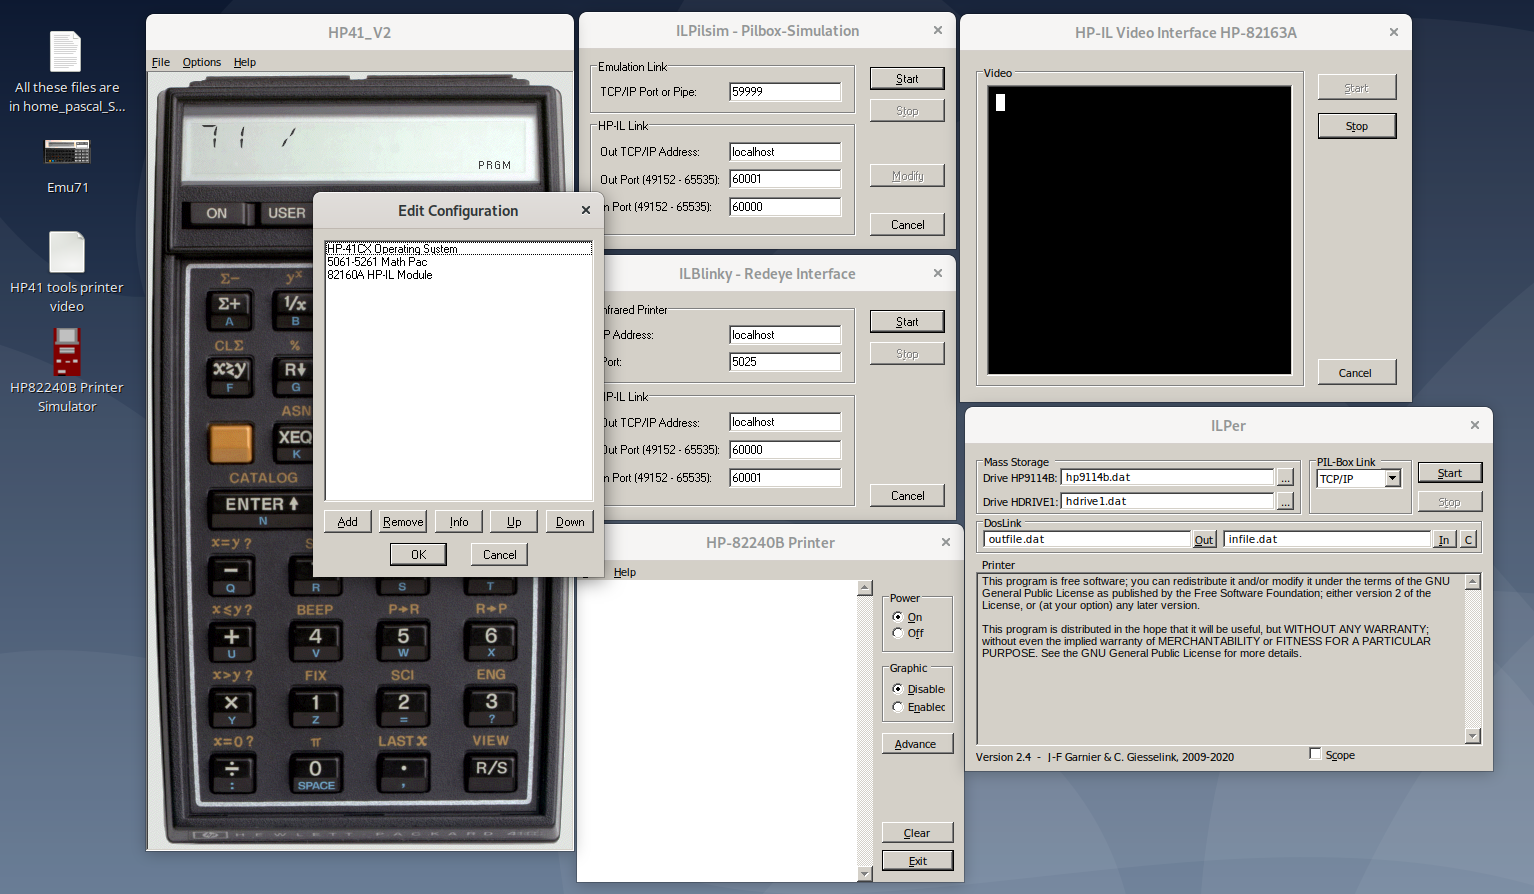
Task: Click the Advance button in printer window
Action: [916, 744]
